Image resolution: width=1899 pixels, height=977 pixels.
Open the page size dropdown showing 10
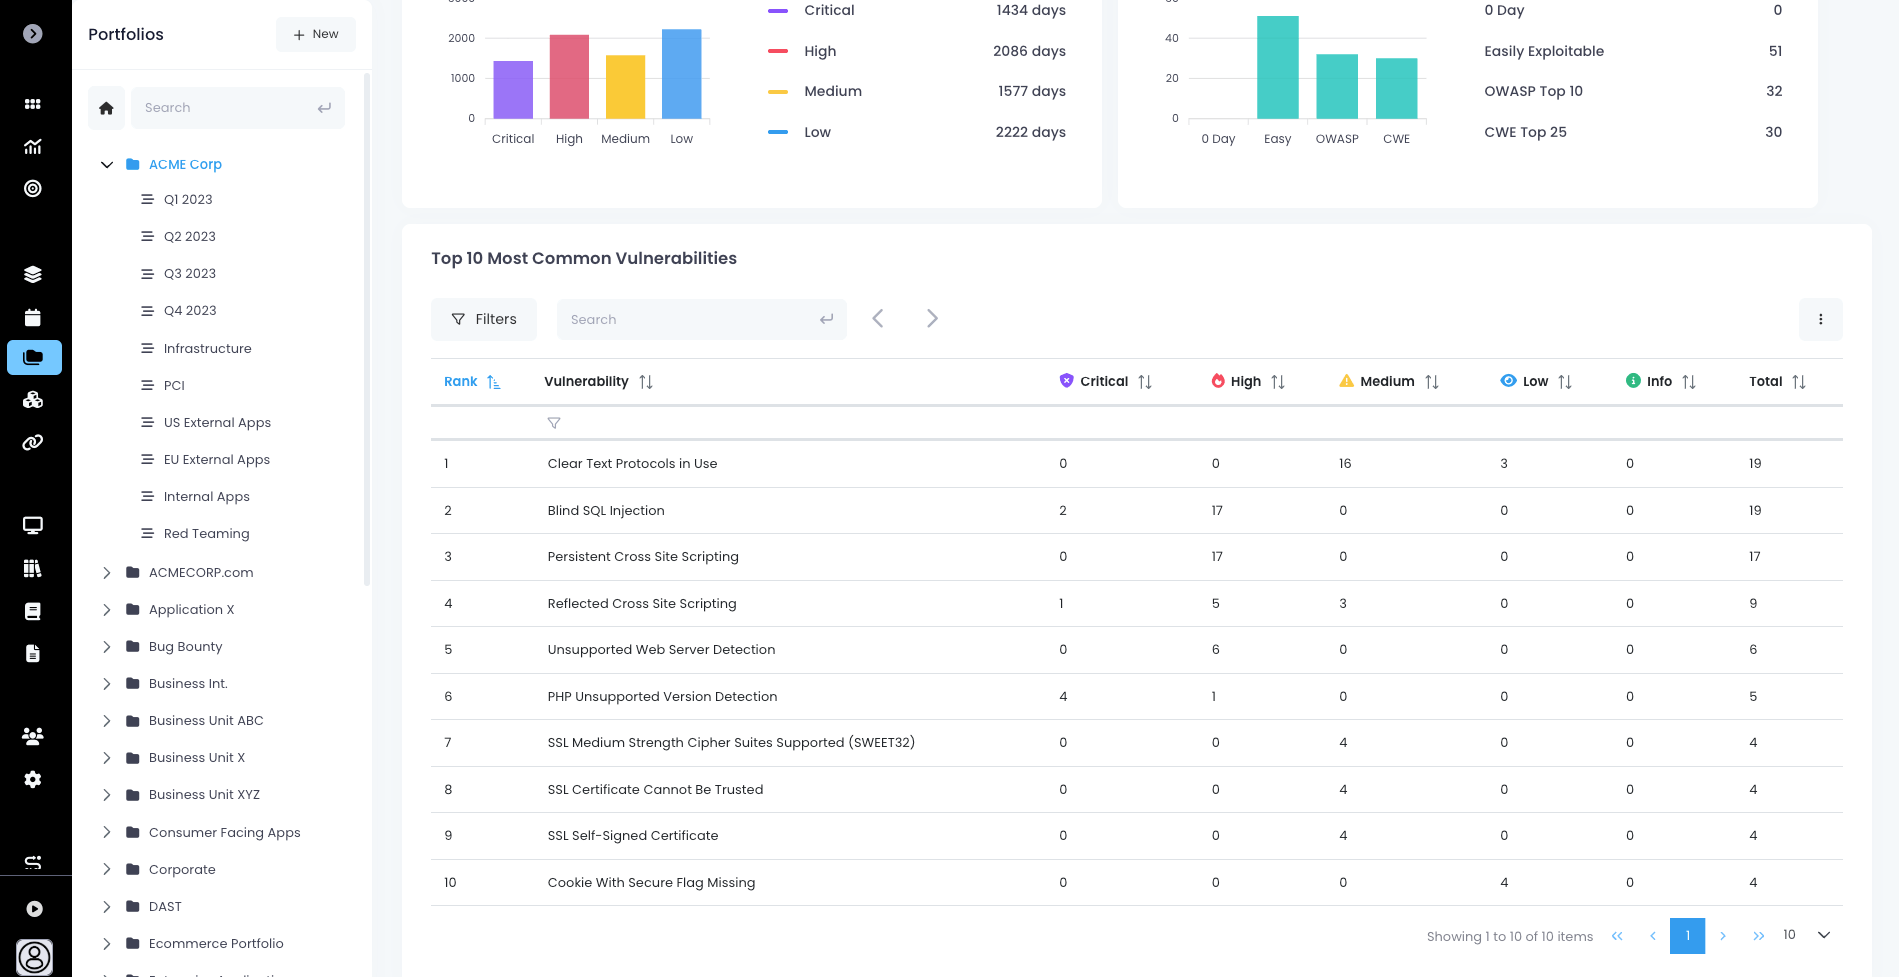click(x=1808, y=935)
